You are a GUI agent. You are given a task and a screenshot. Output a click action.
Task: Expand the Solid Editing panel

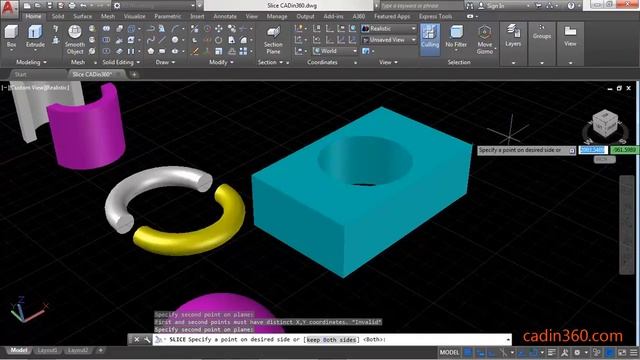(121, 62)
